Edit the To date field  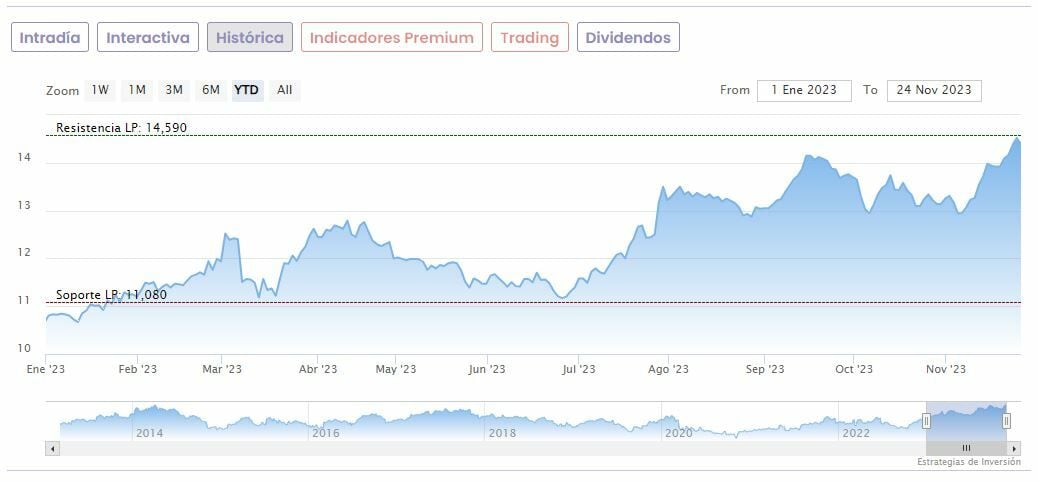point(934,90)
